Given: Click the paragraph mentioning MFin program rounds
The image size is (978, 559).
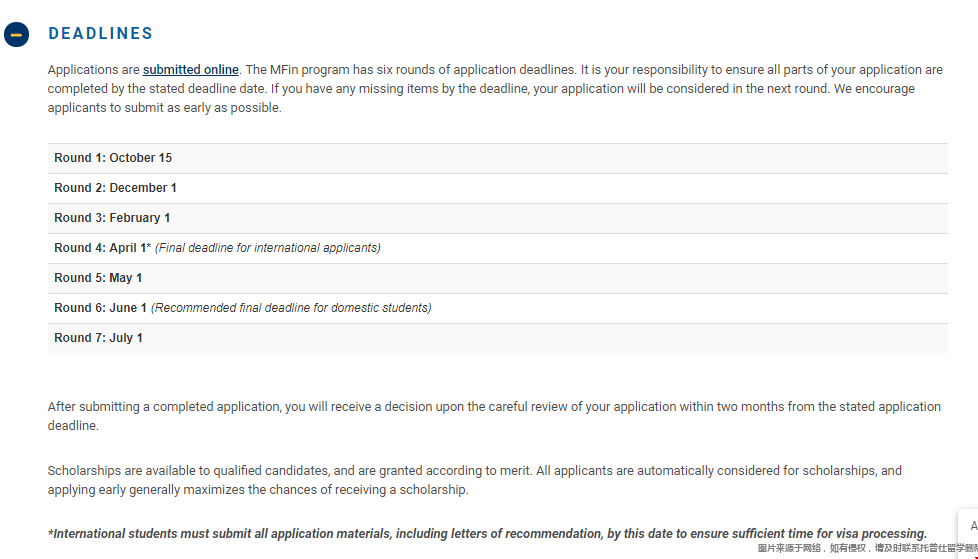Looking at the screenshot, I should [495, 89].
